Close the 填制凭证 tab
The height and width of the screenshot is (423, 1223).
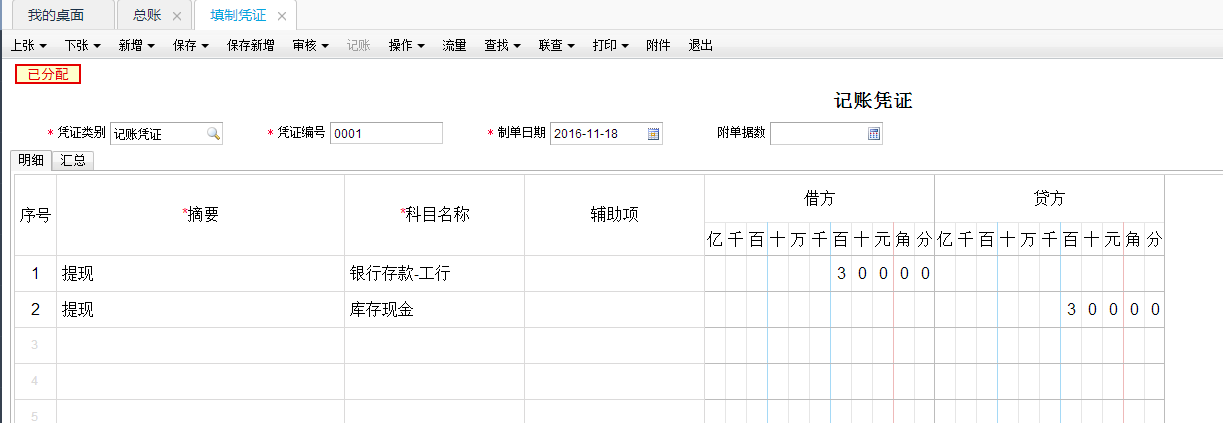tap(282, 16)
